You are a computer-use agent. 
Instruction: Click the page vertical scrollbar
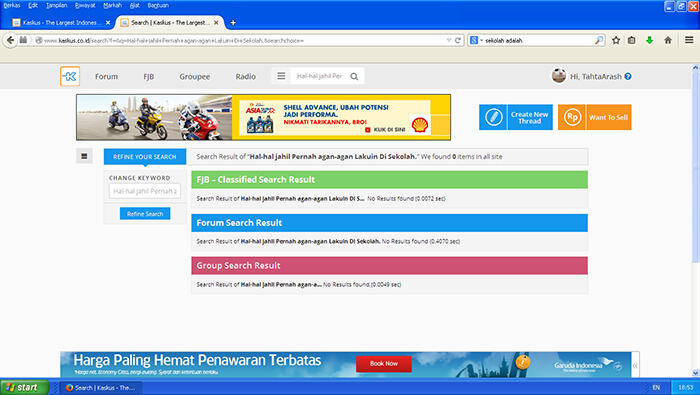695,167
